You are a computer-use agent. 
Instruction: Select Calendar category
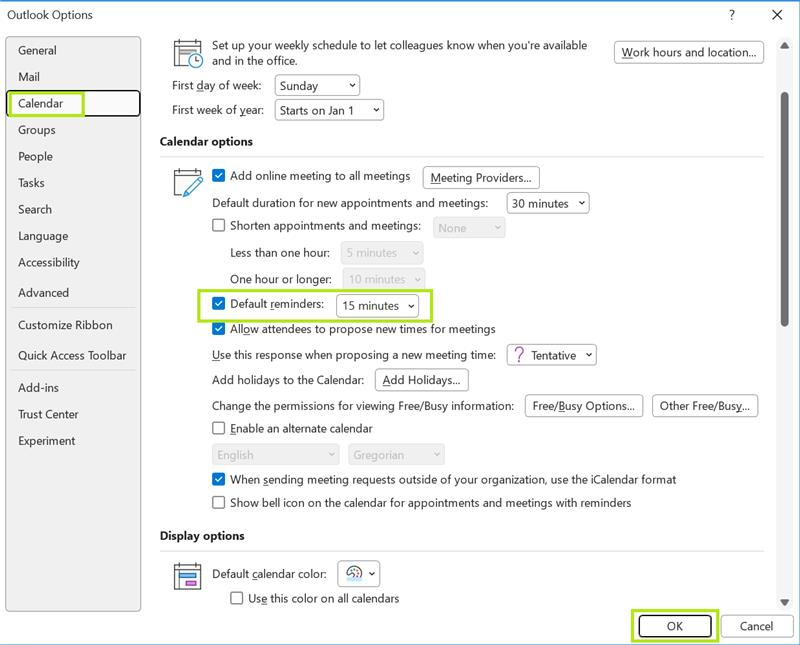(73, 103)
